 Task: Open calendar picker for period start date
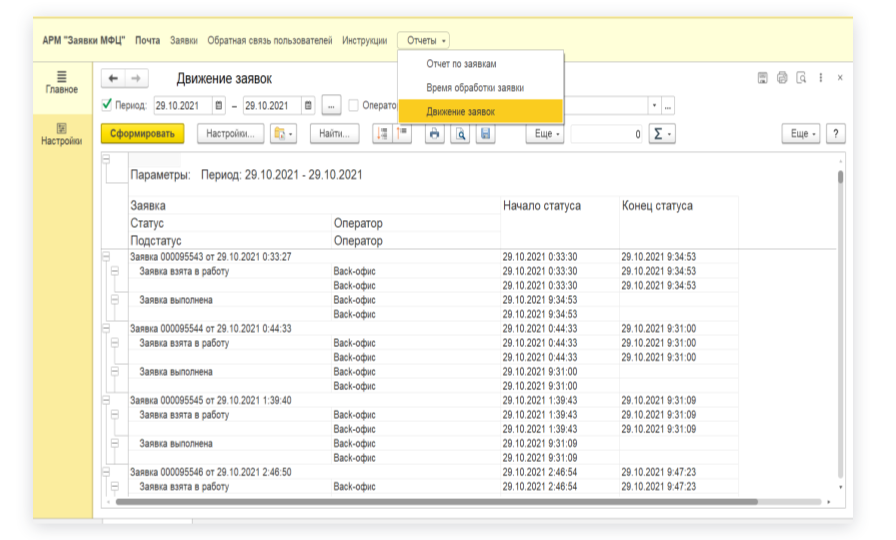tap(219, 106)
